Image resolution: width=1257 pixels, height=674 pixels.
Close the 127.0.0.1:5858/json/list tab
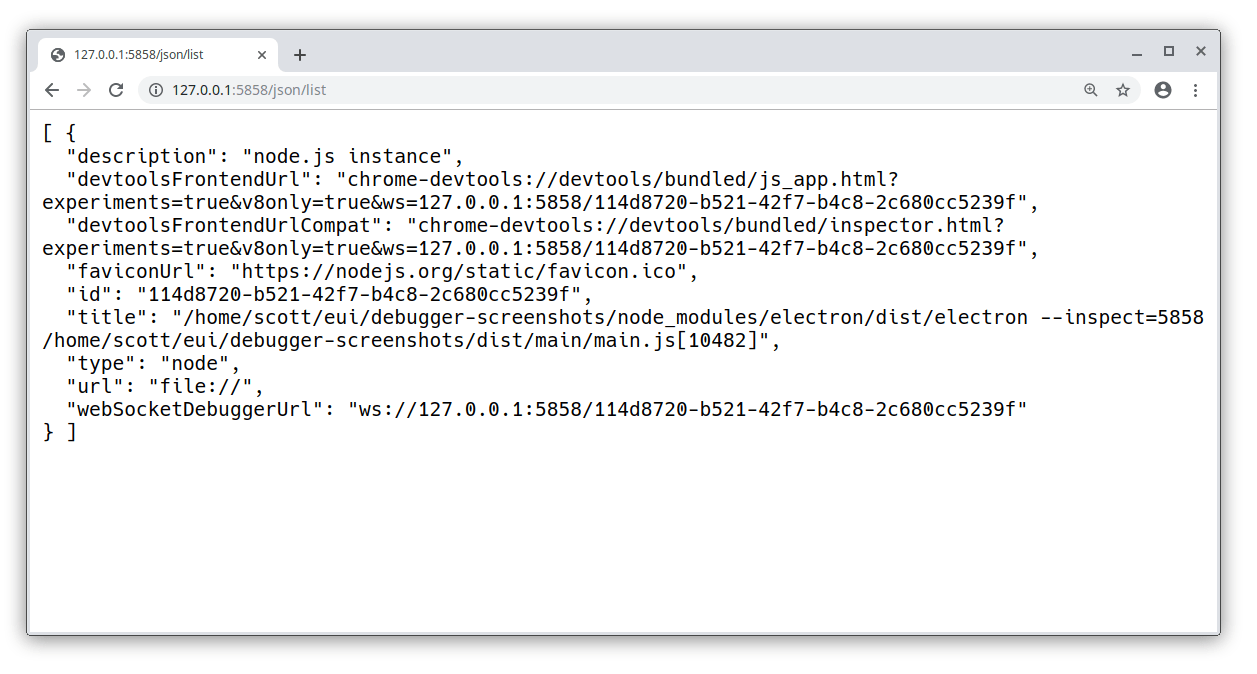262,55
